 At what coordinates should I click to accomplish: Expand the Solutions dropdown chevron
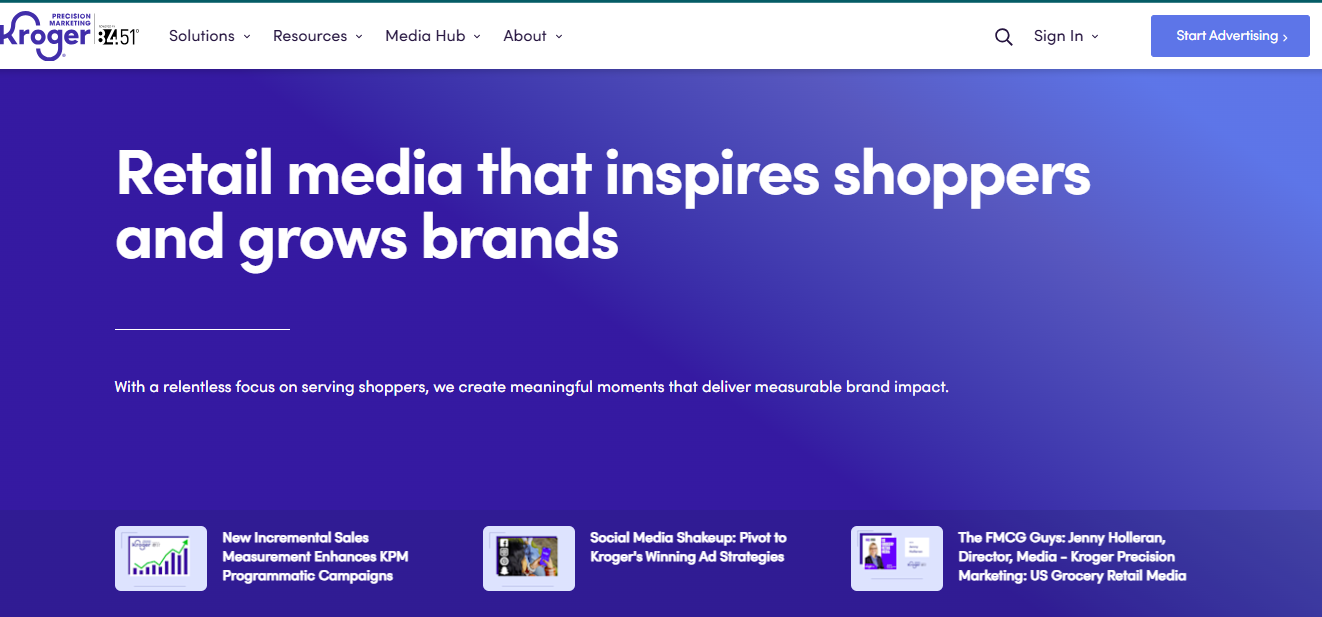247,37
